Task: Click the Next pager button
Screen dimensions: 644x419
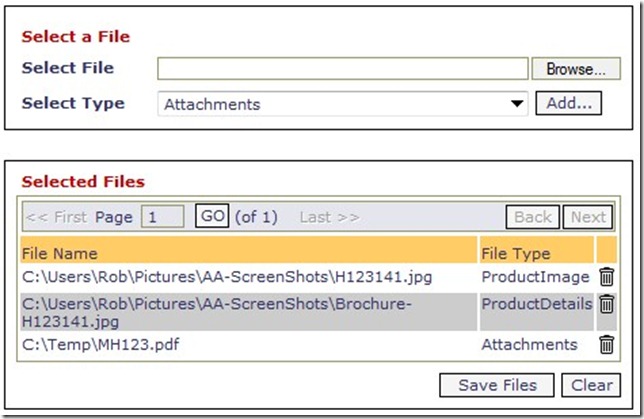Action: coord(587,217)
